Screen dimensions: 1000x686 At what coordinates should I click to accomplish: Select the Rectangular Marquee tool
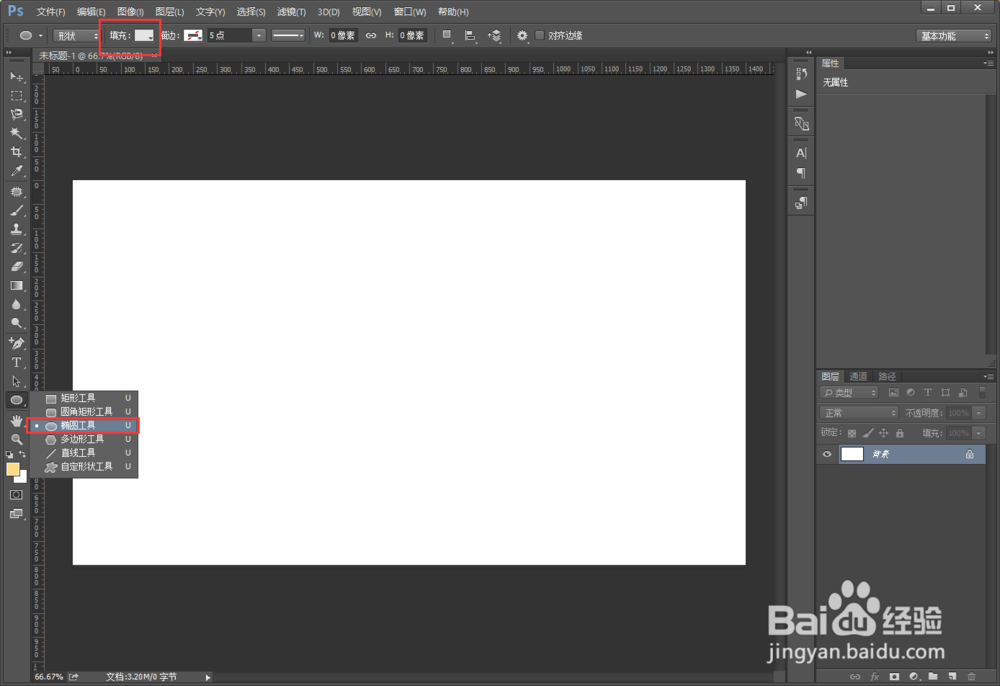point(16,96)
